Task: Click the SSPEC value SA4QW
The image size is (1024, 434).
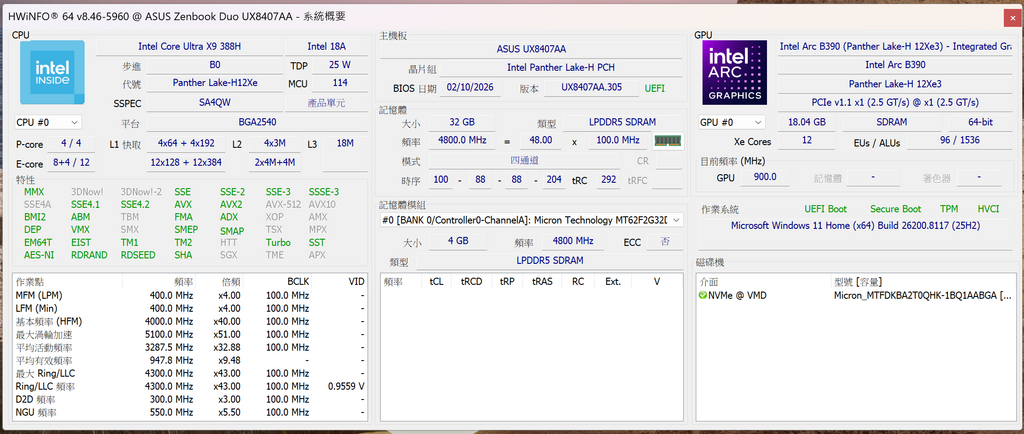Action: pos(215,103)
